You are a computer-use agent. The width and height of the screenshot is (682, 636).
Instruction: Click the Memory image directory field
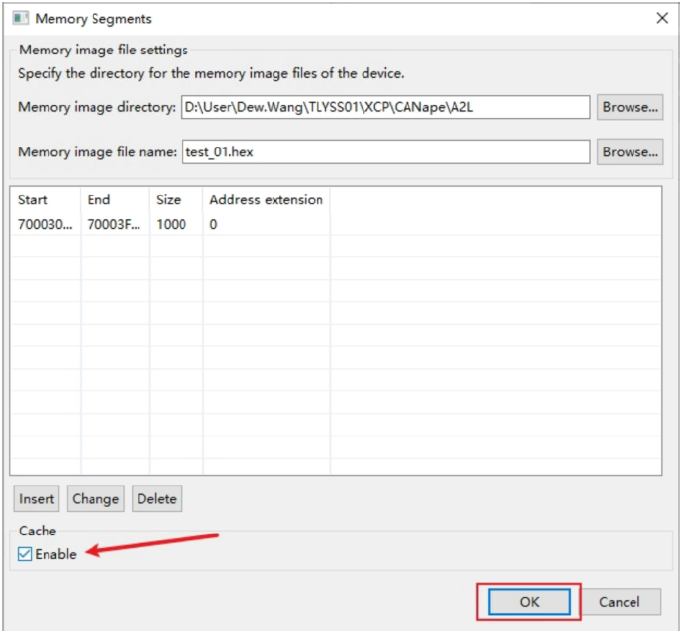pyautogui.click(x=385, y=107)
